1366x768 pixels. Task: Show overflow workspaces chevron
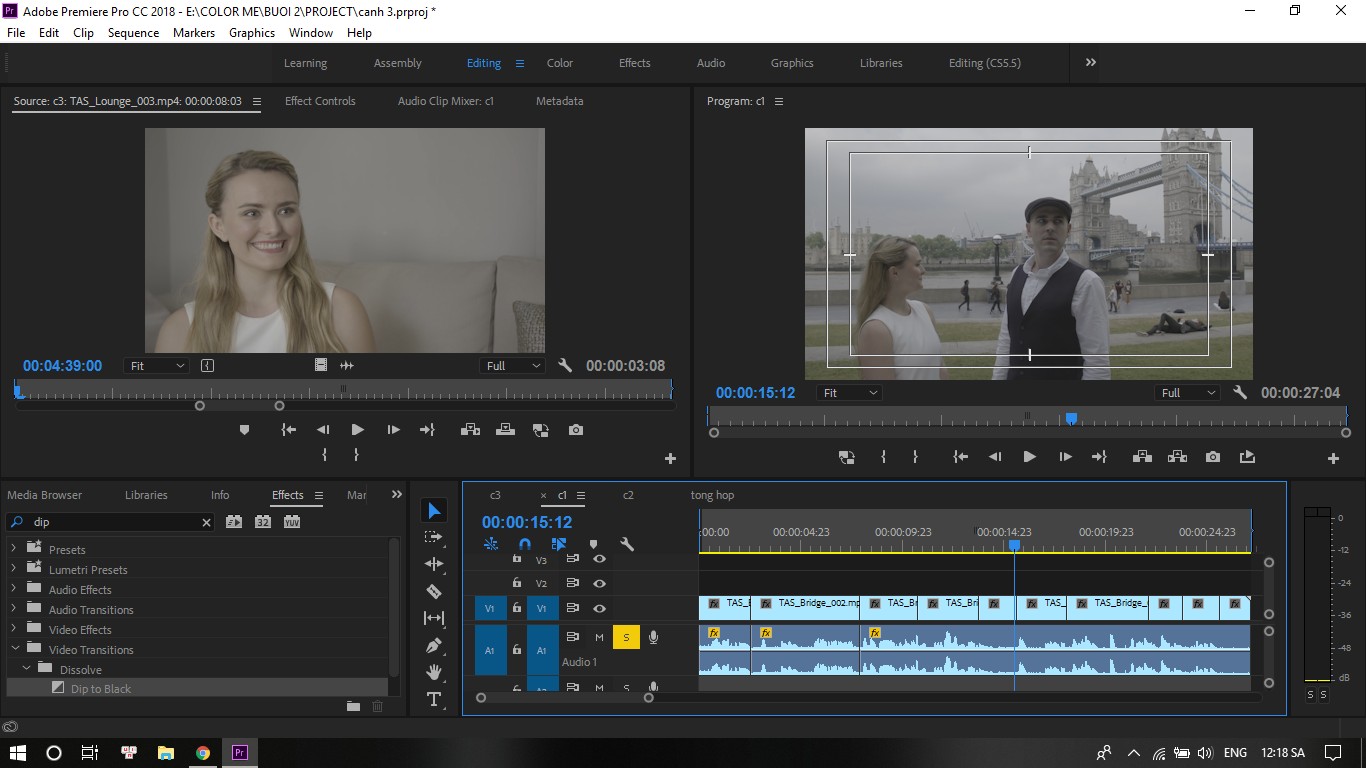[1091, 62]
